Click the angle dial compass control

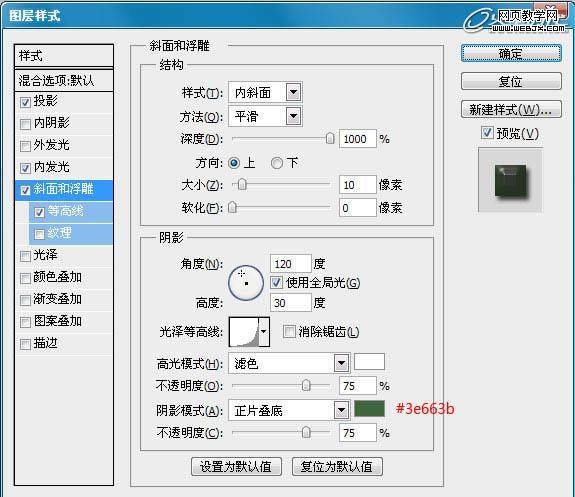(246, 283)
